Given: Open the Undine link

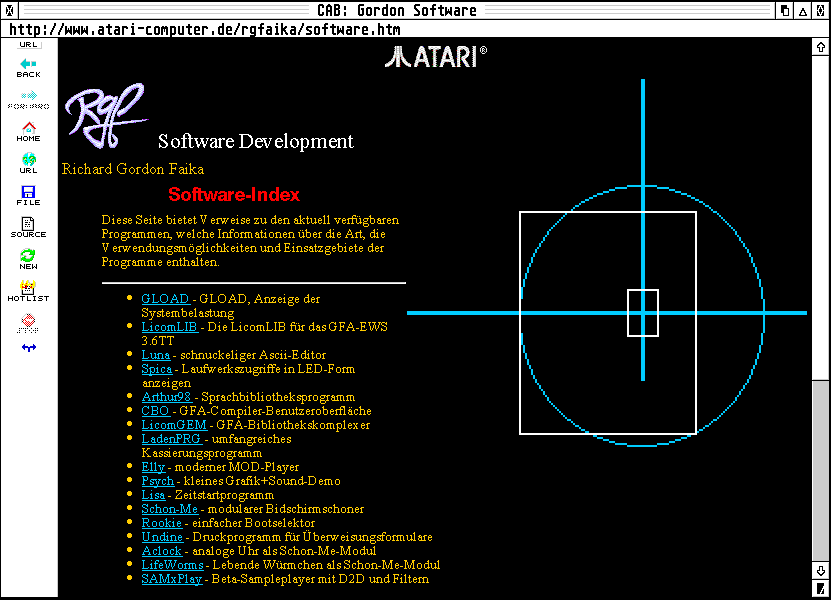Looking at the screenshot, I should (162, 537).
